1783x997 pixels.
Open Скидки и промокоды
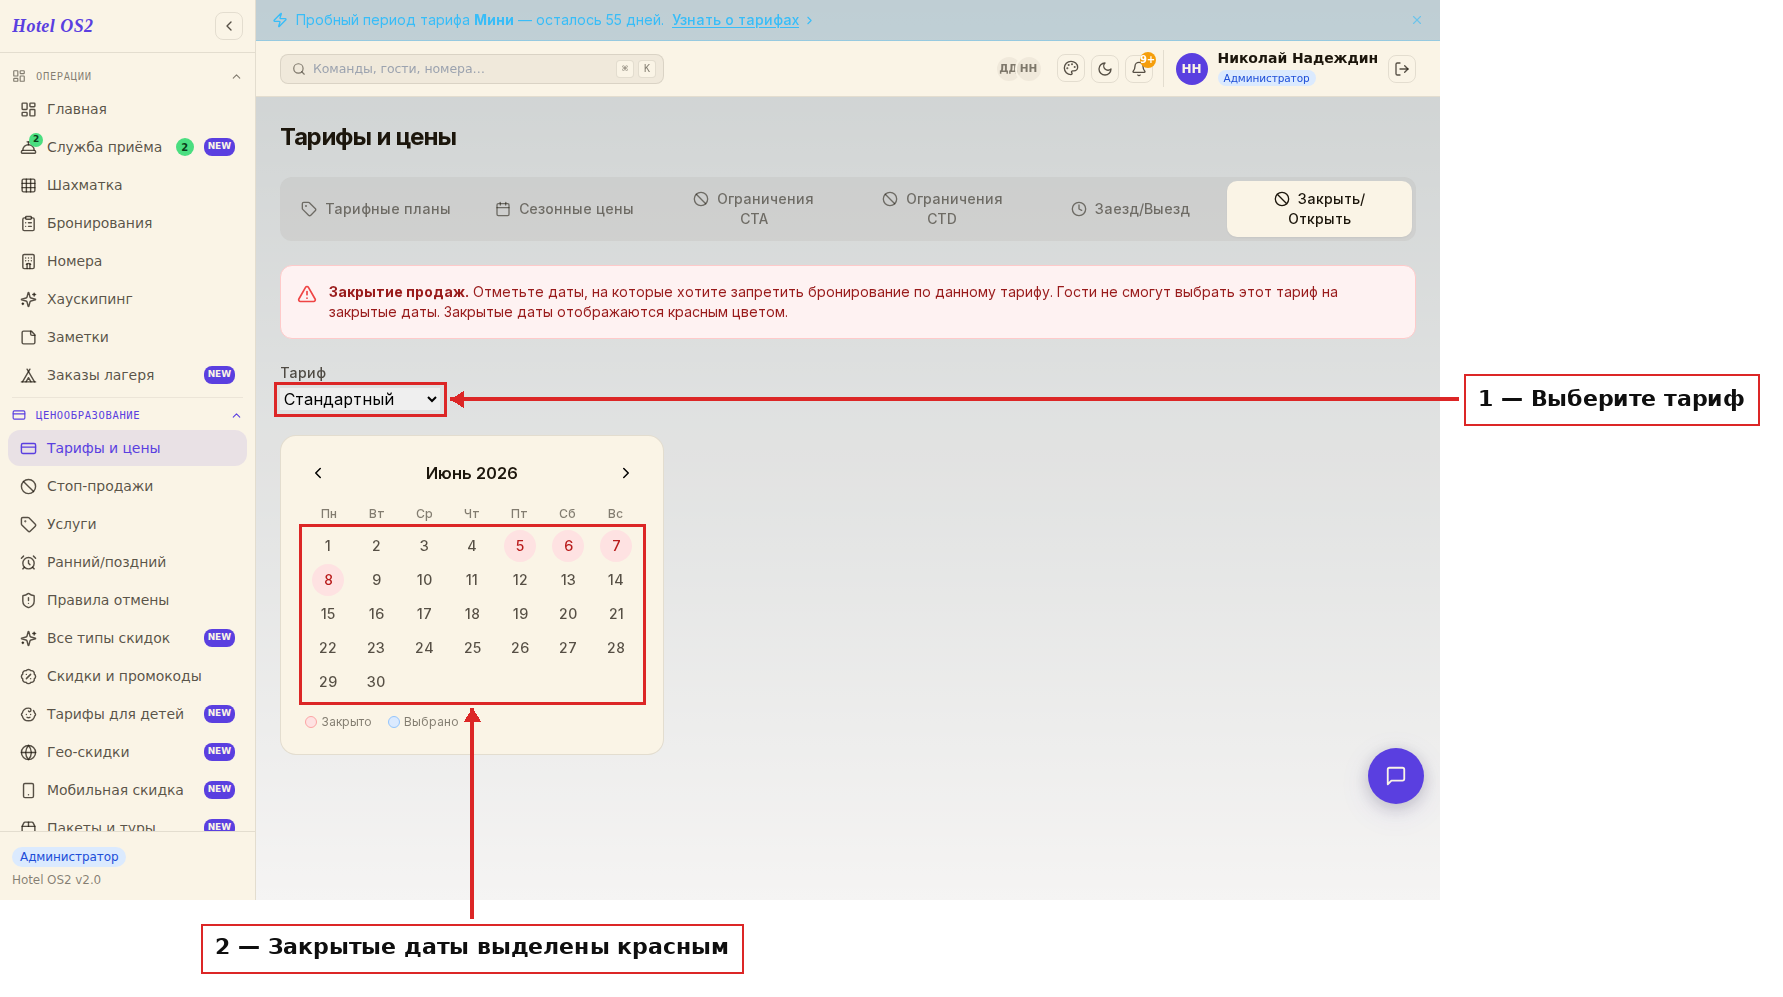(x=127, y=676)
